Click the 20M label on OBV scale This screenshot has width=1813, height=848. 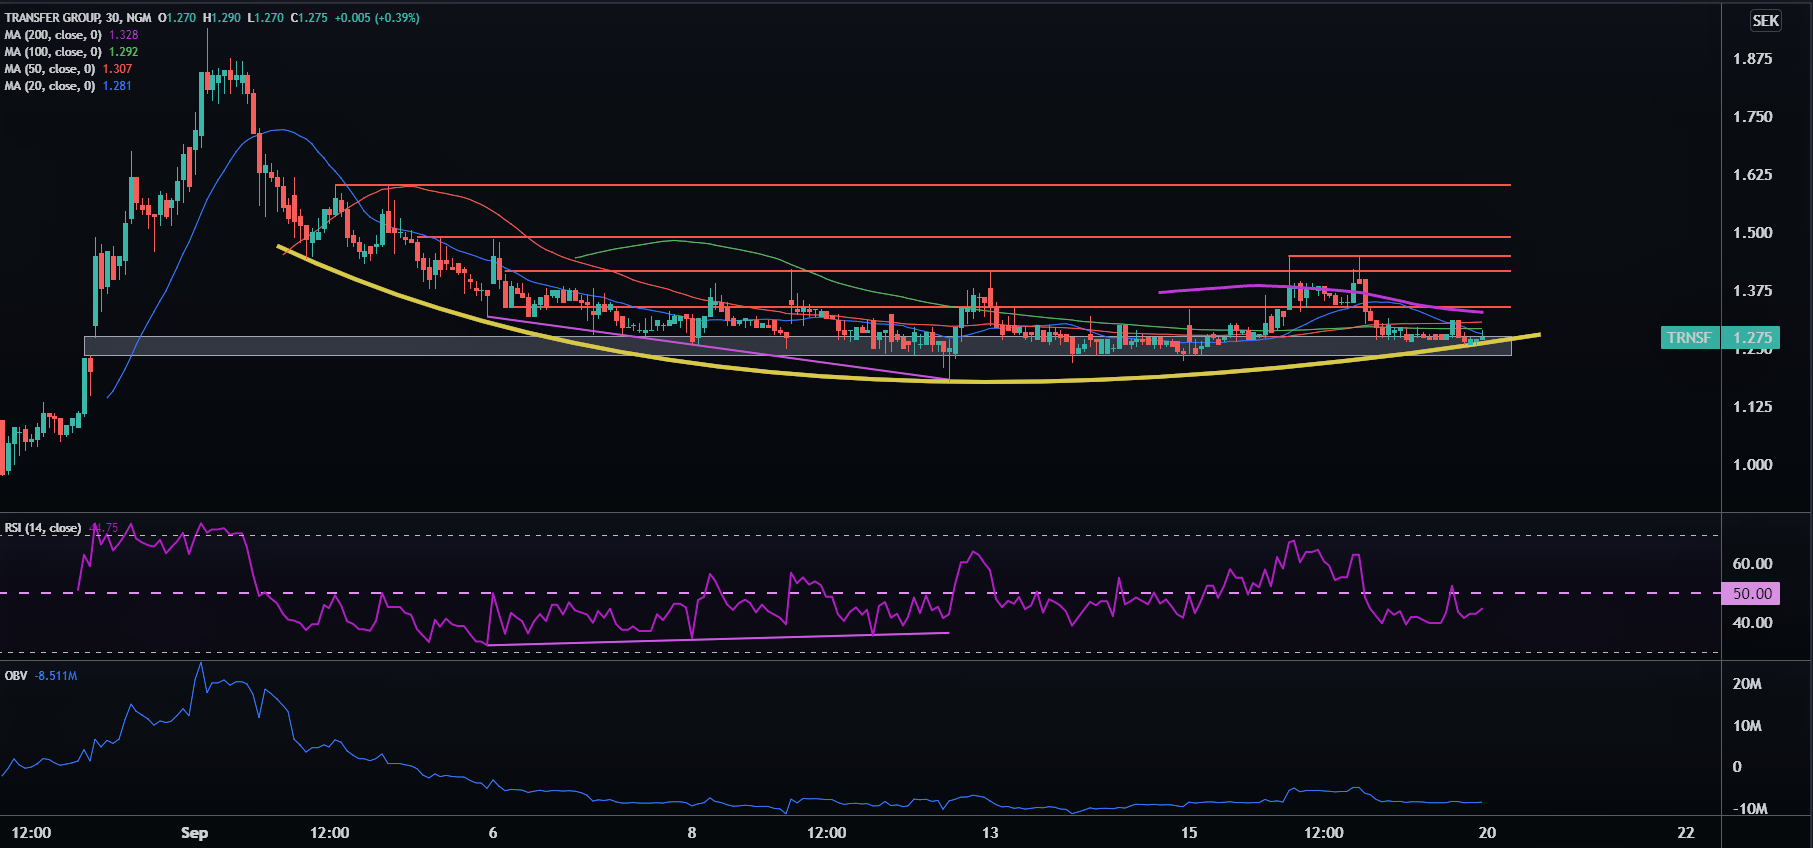click(1747, 684)
